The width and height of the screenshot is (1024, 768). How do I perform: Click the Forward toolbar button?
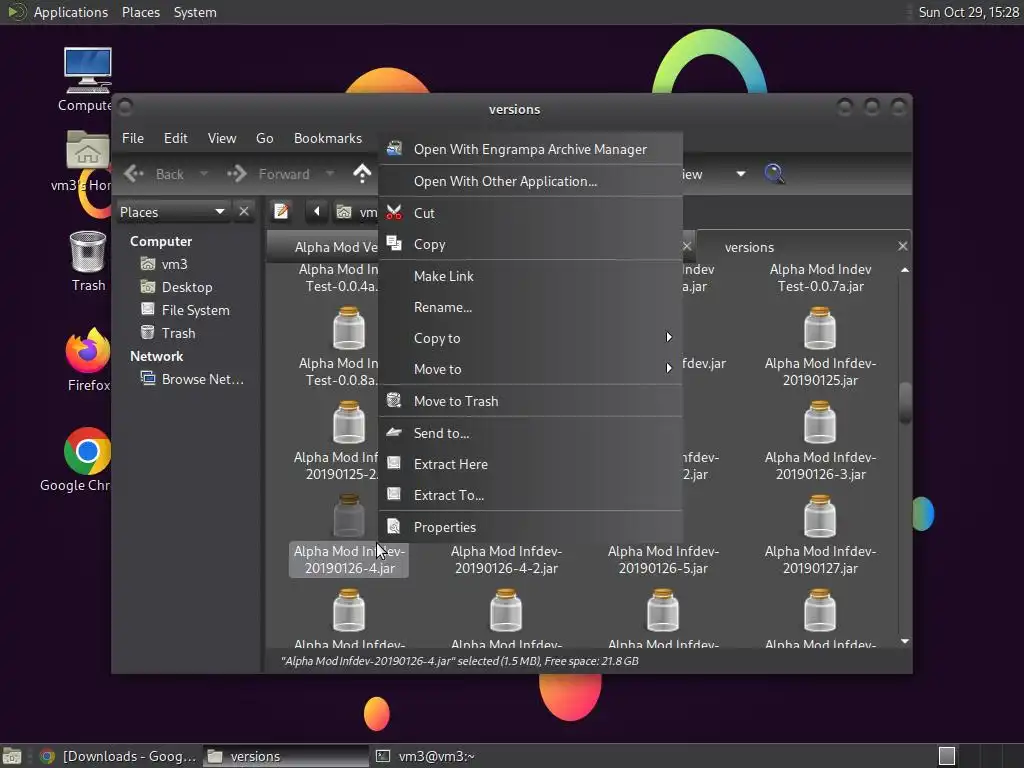point(268,174)
